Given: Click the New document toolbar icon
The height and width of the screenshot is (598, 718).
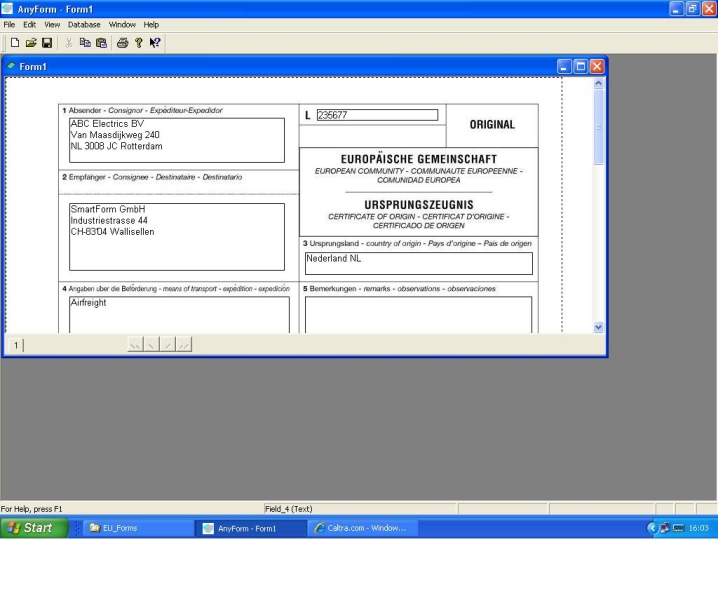Looking at the screenshot, I should coord(15,43).
